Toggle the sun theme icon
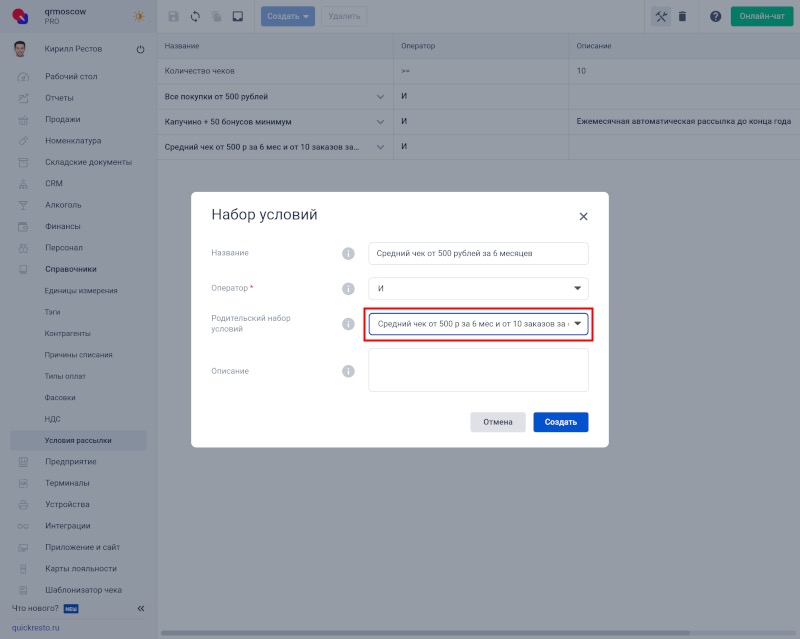Screen dimensions: 800x639 [139, 16]
